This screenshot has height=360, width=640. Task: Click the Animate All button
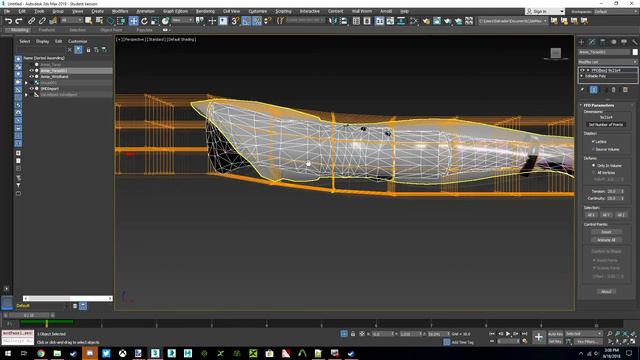(606, 240)
